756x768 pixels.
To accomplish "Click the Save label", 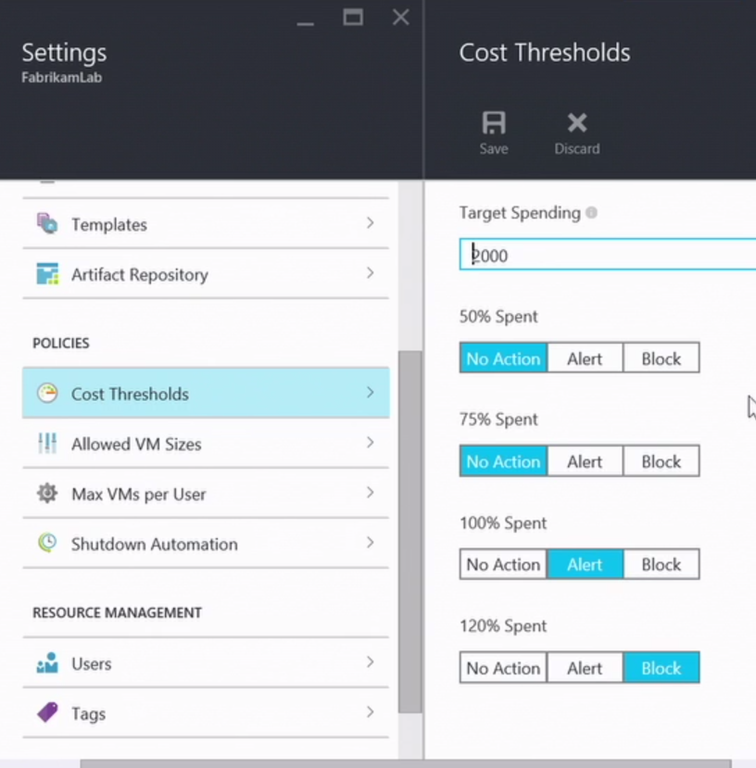I will point(494,148).
